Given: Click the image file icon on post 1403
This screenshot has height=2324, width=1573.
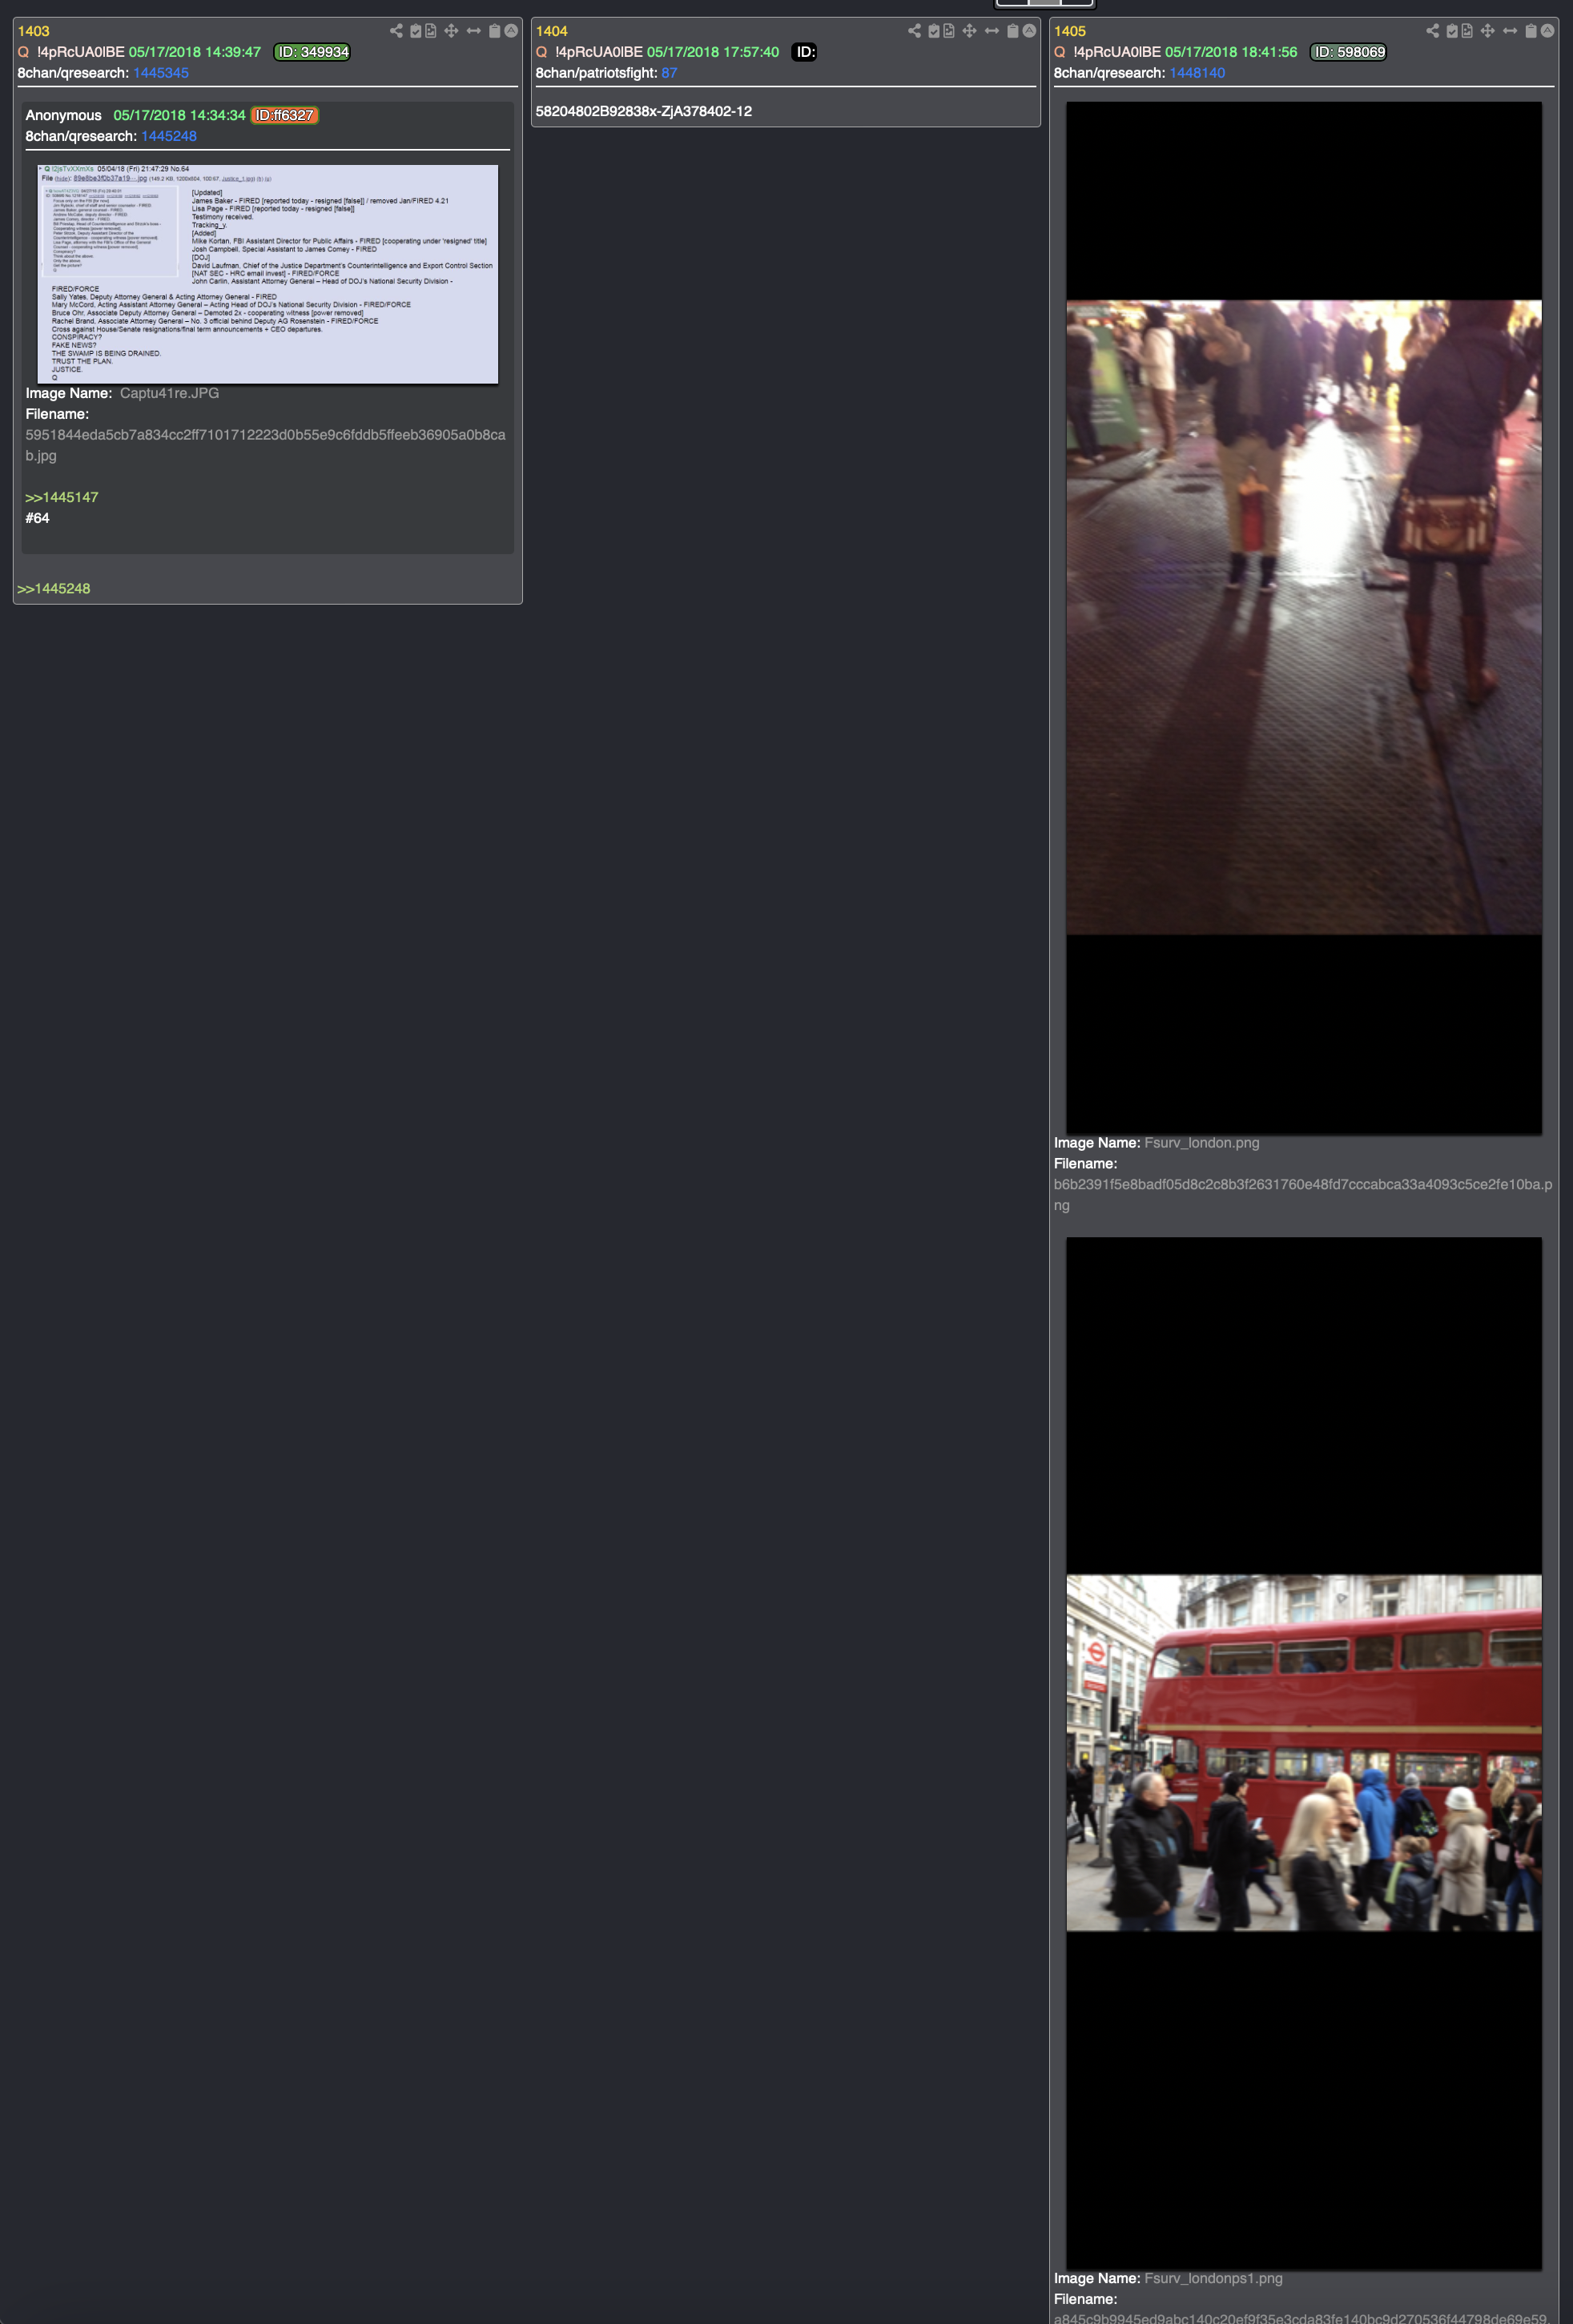Looking at the screenshot, I should [431, 31].
